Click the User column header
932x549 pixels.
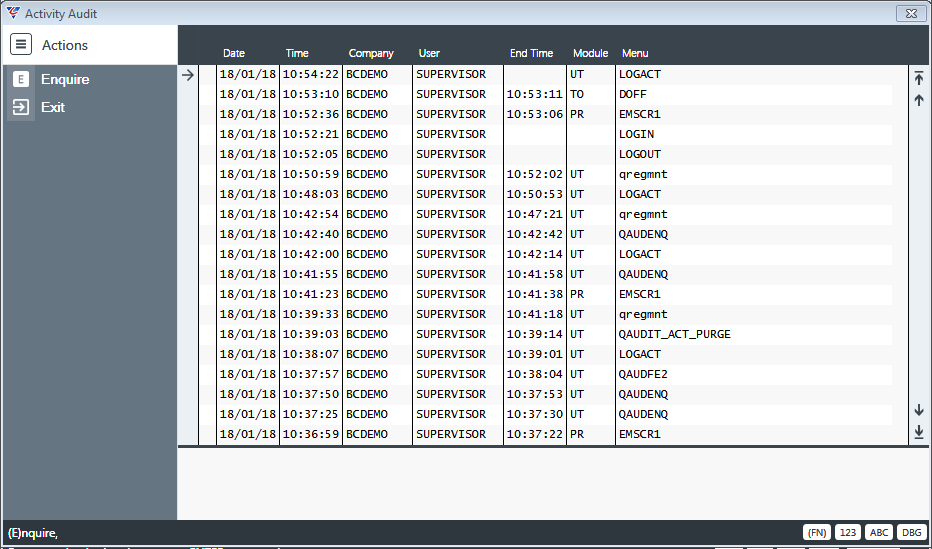click(429, 53)
